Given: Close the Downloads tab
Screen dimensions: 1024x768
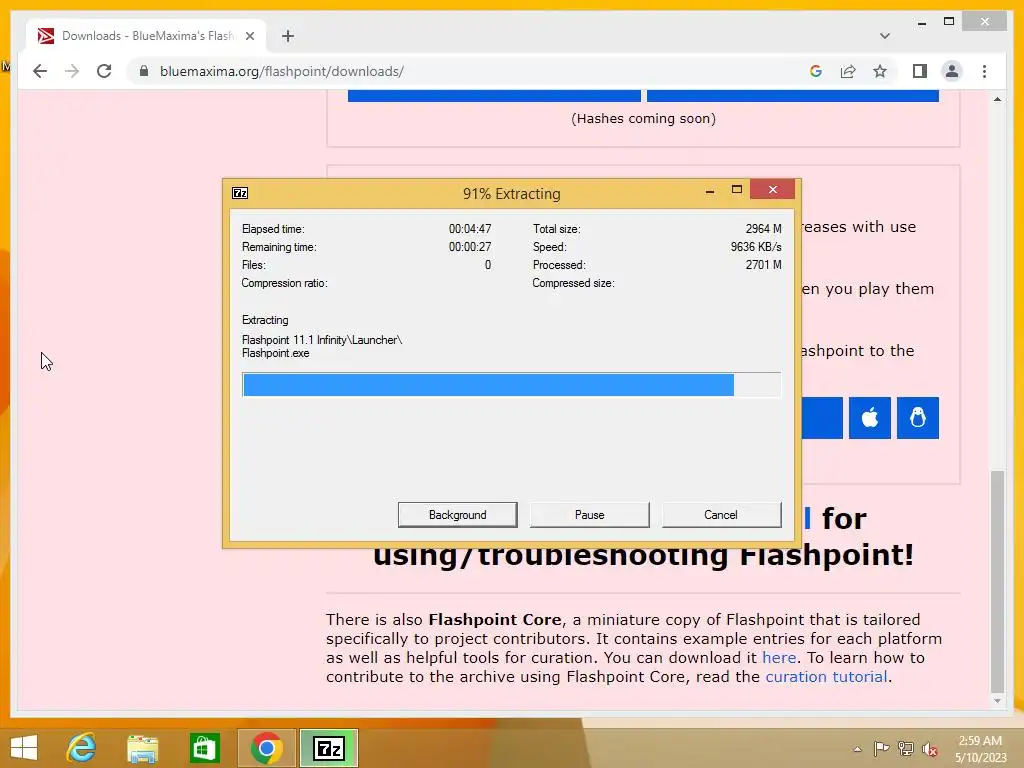Looking at the screenshot, I should [249, 36].
